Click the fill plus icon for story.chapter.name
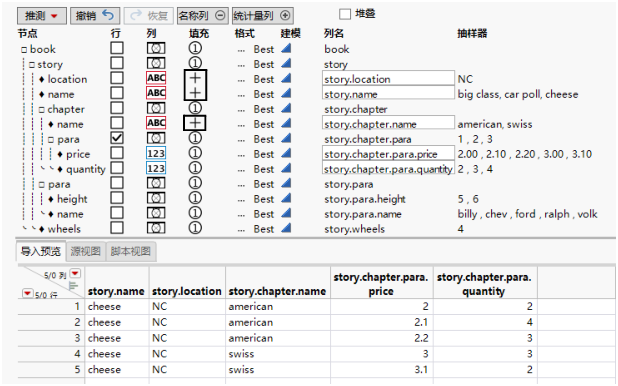The image size is (618, 386). [x=195, y=123]
